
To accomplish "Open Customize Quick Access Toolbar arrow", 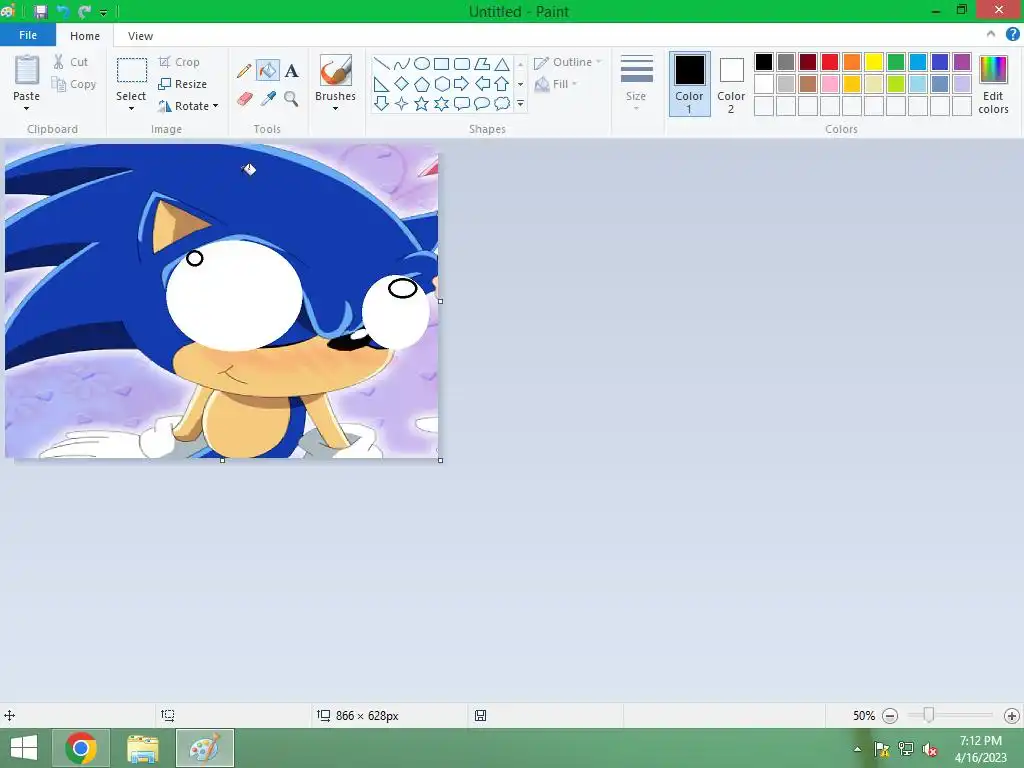I will [103, 12].
